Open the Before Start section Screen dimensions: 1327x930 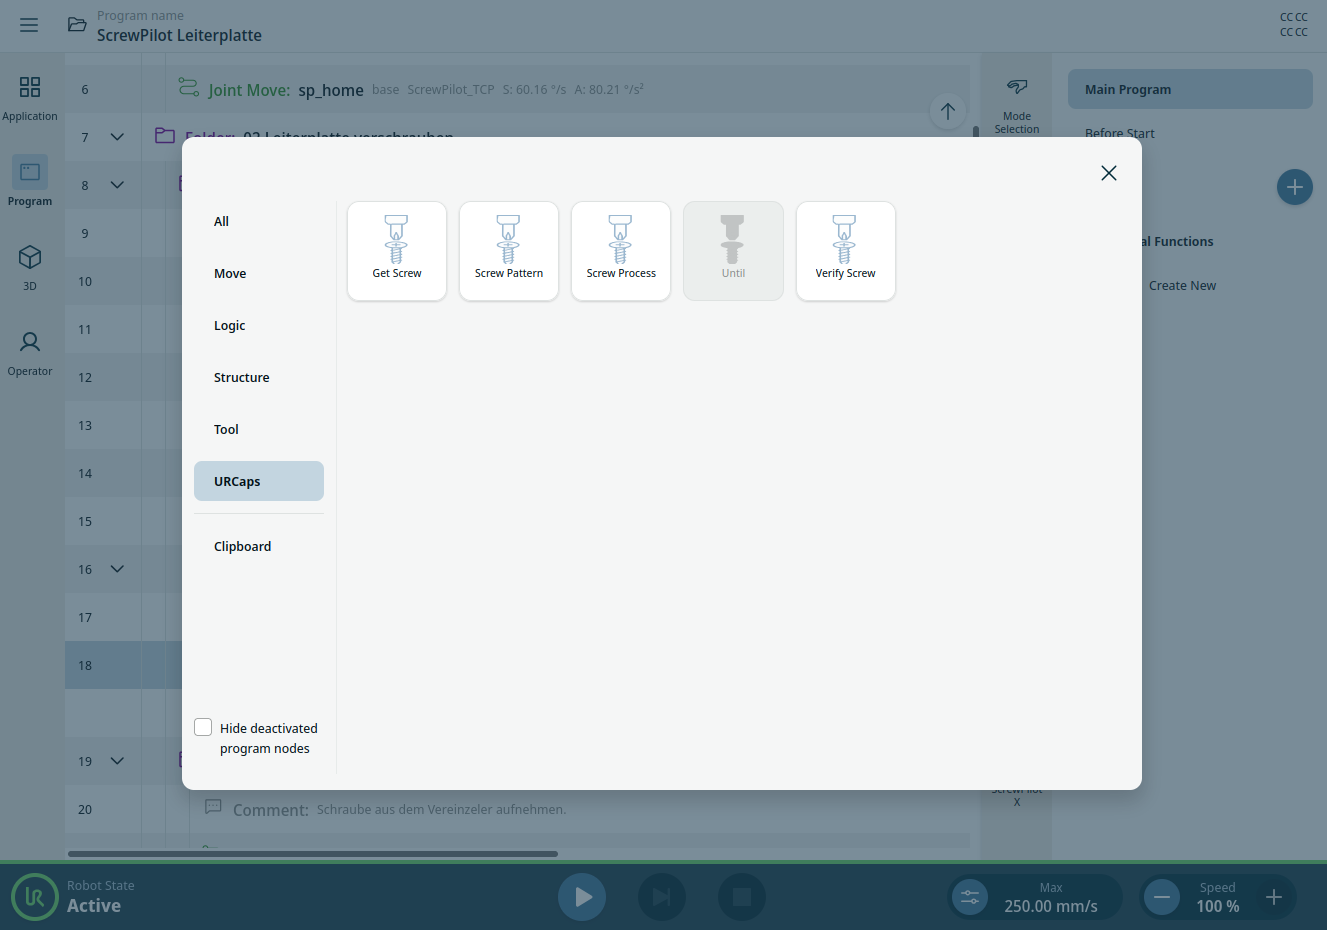pos(1119,133)
